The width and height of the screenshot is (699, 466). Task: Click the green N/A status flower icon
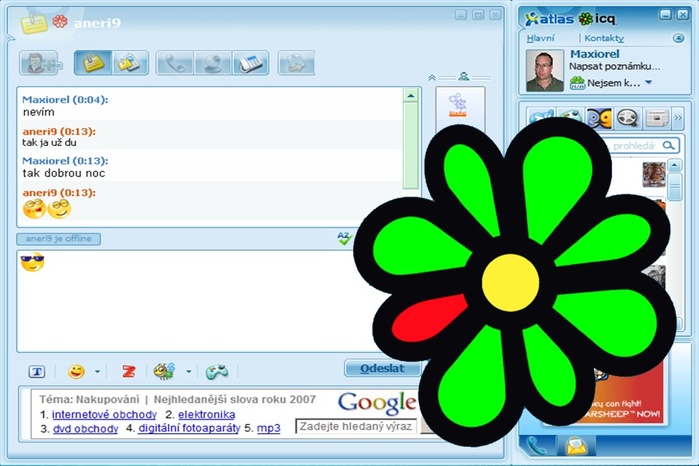[x=577, y=83]
